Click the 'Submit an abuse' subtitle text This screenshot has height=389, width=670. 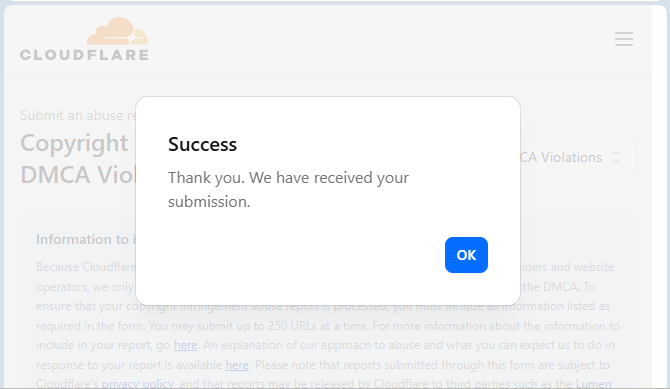tap(78, 115)
